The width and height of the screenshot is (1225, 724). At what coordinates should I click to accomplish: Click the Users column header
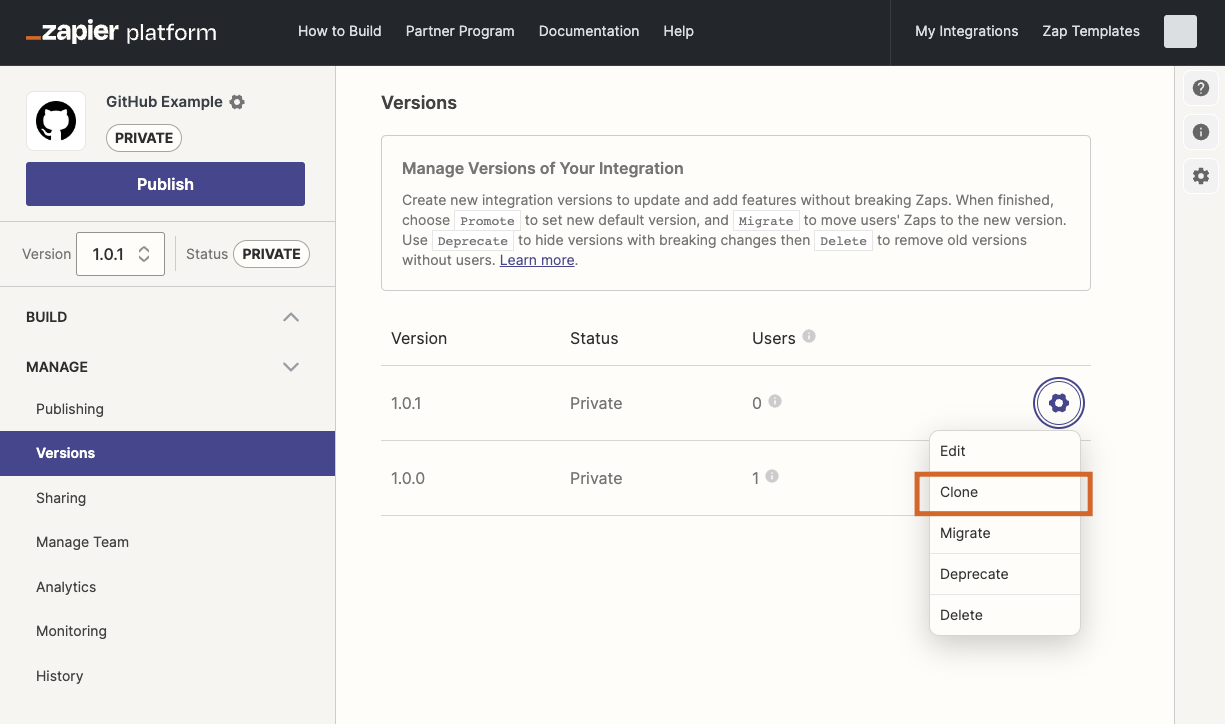[x=774, y=338]
